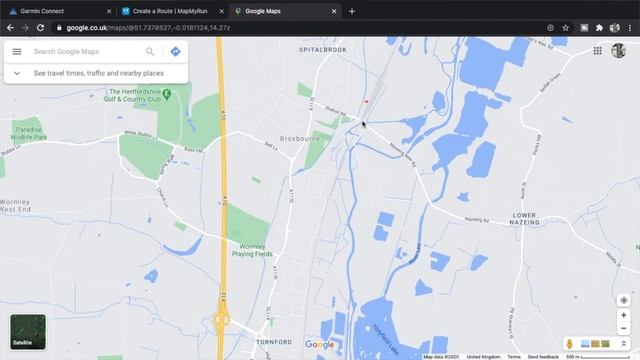This screenshot has height=360, width=640.
Task: Click the search magnifier icon
Action: 150,51
